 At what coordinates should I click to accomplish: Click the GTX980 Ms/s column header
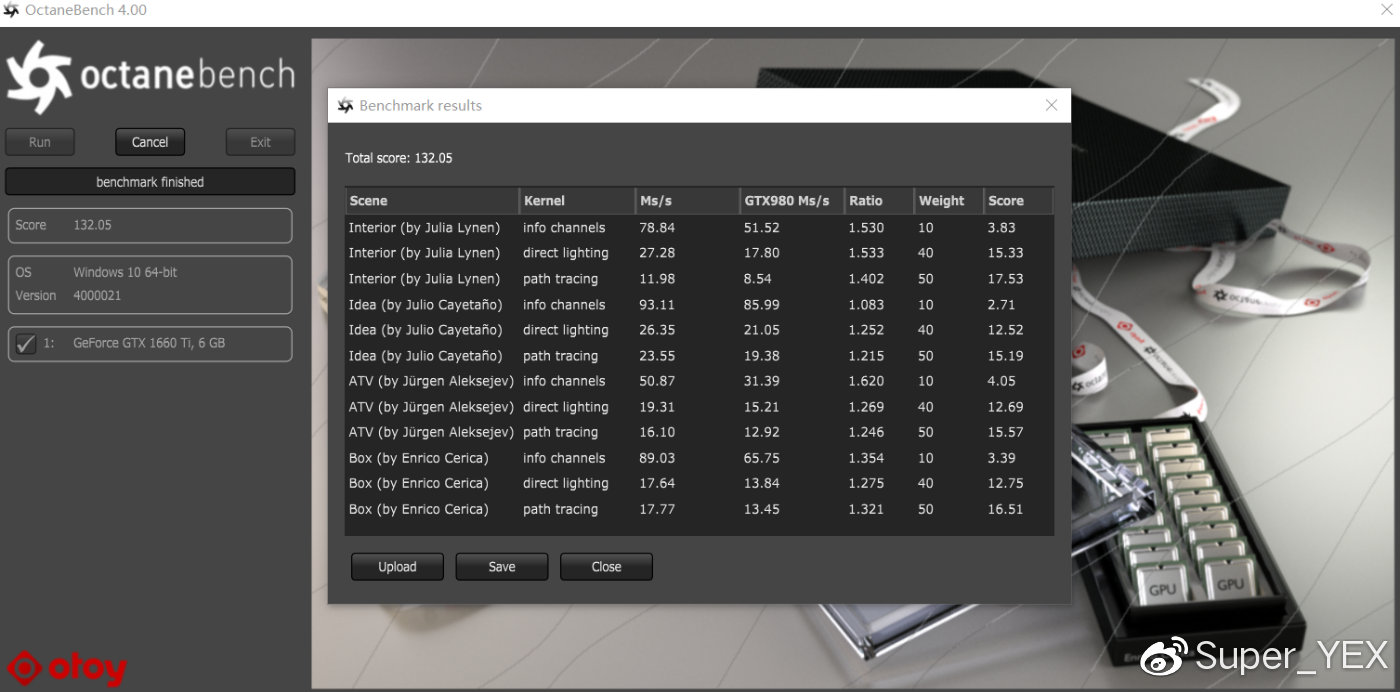(x=791, y=200)
